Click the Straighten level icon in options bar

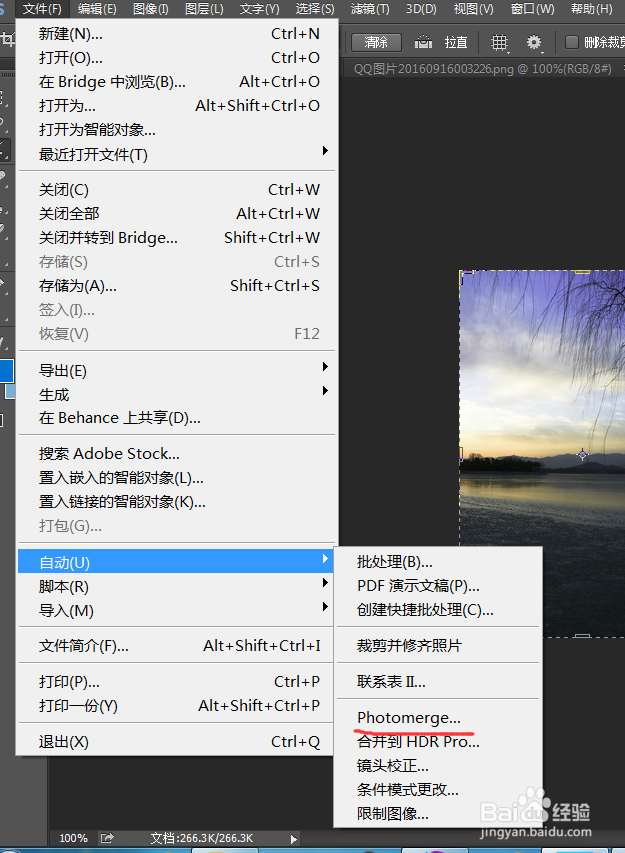423,42
